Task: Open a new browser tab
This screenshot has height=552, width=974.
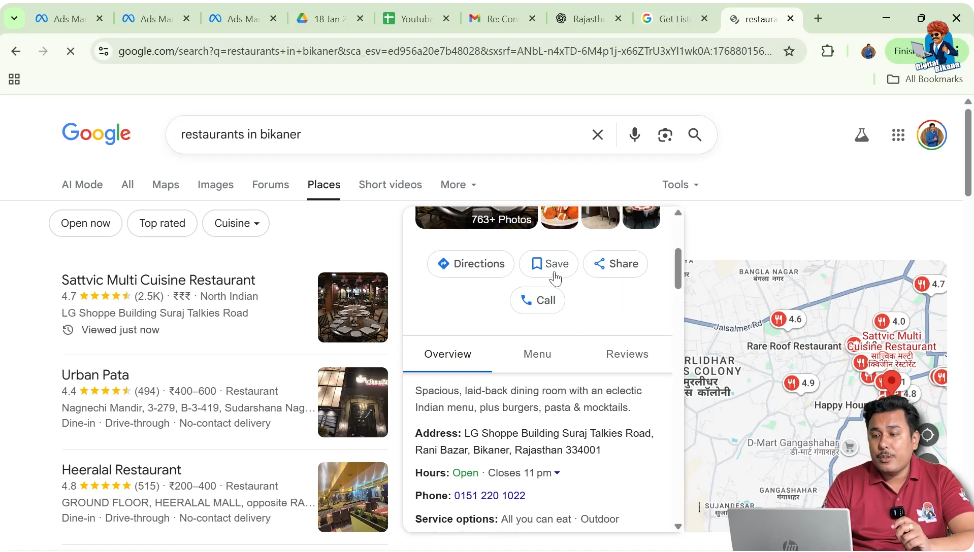Action: click(x=818, y=19)
